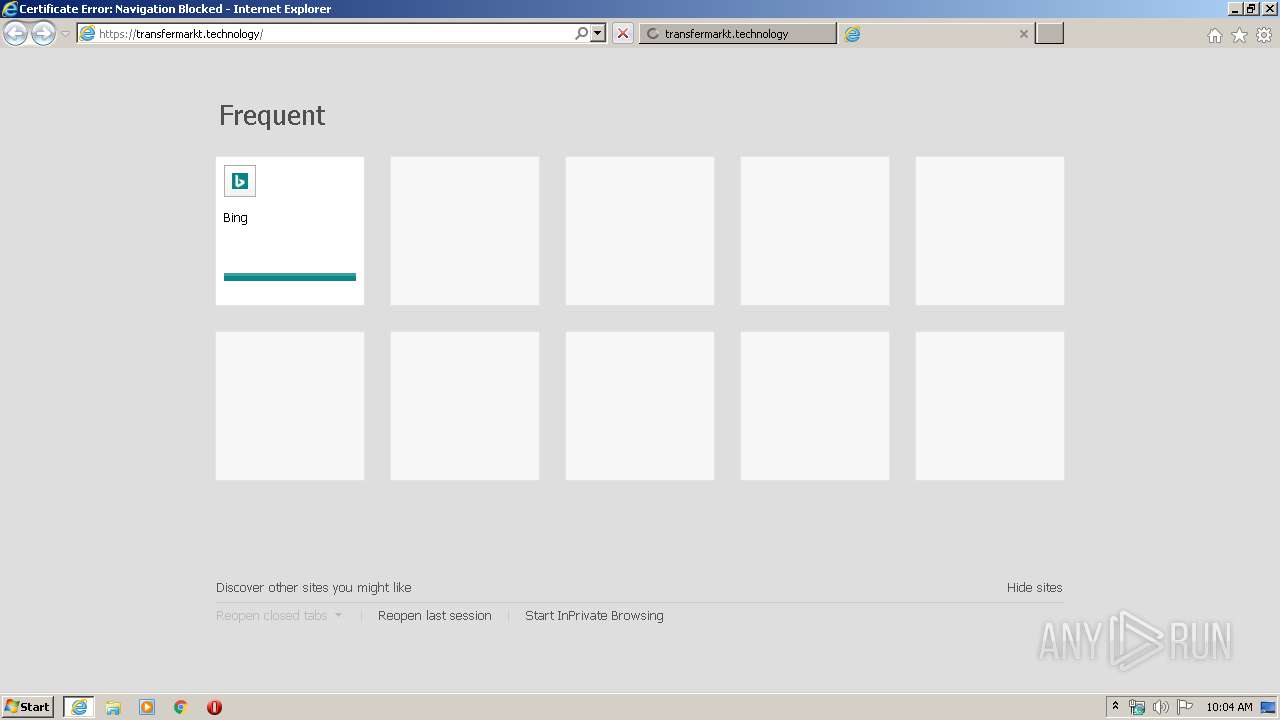Viewport: 1280px width, 720px height.
Task: Click the Bing tile's teal usage bar
Action: [x=290, y=277]
